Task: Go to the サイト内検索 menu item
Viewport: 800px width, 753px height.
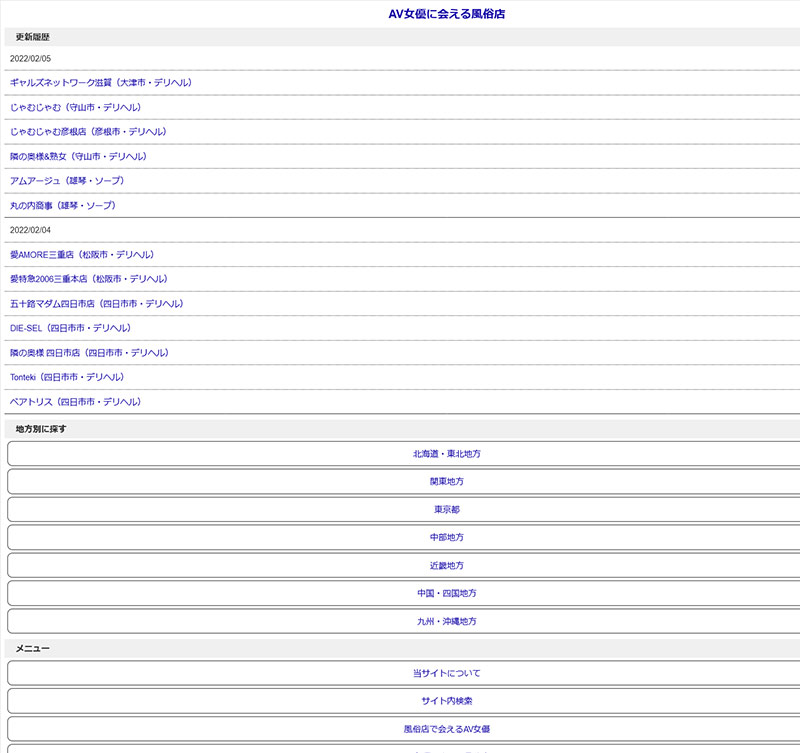Action: [x=447, y=702]
